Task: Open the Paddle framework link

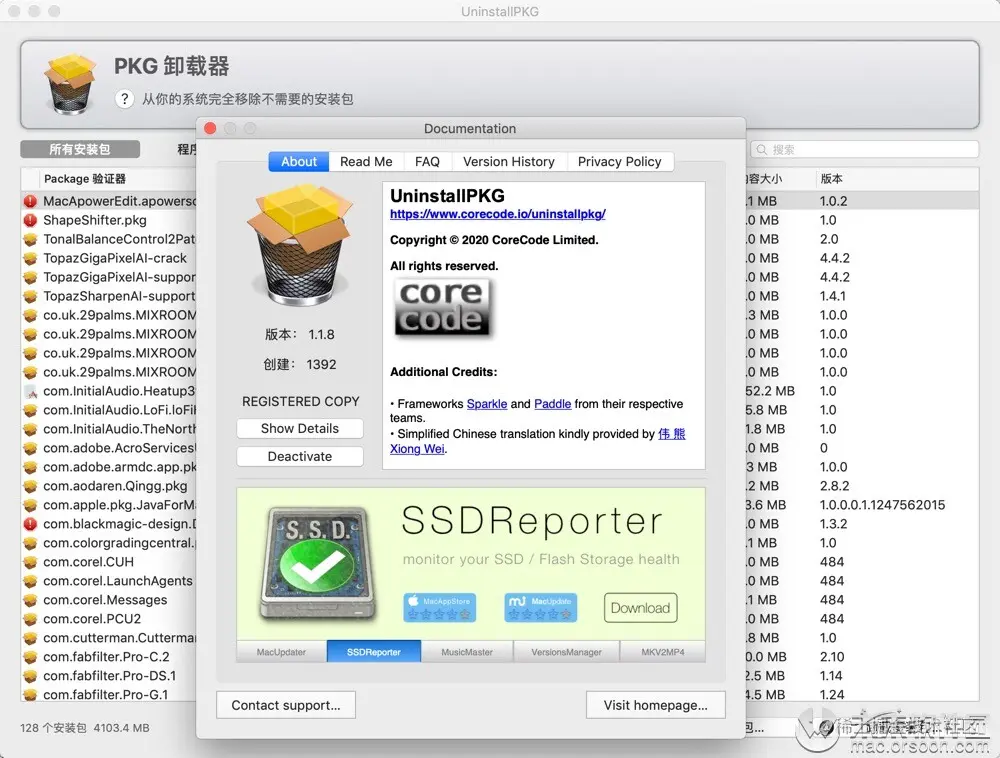Action: [x=552, y=404]
